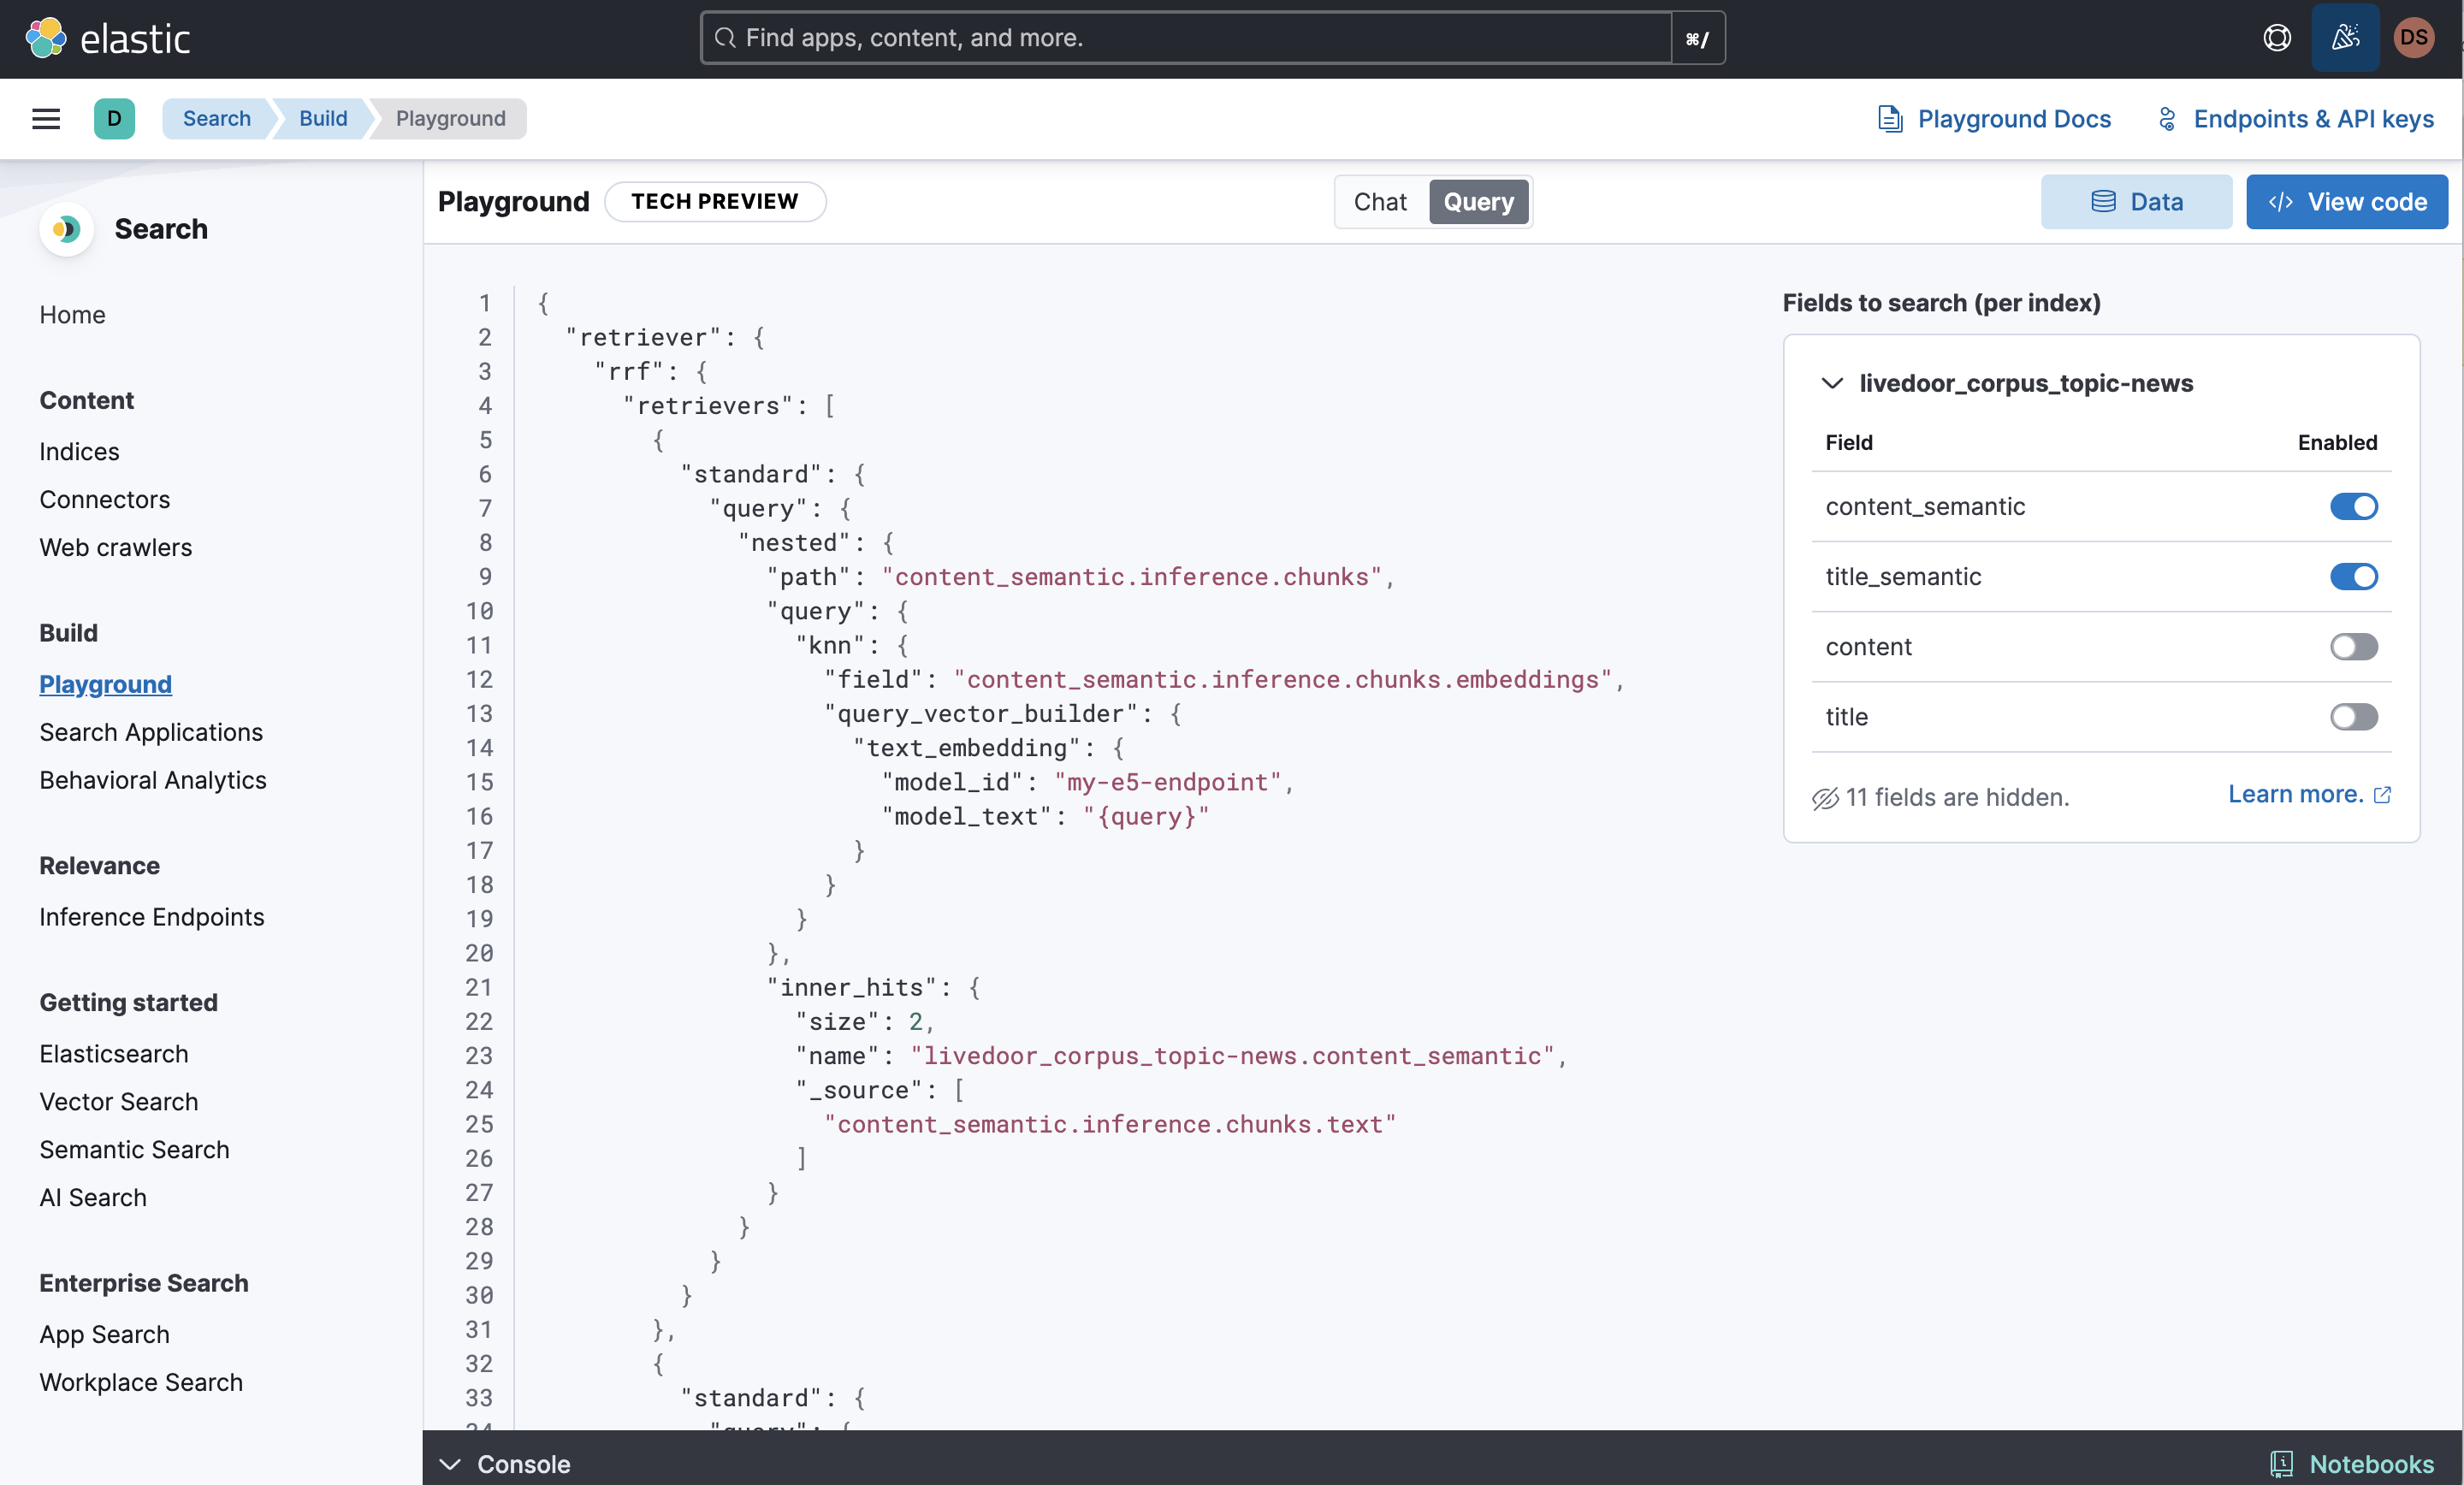Open App Search
The width and height of the screenshot is (2464, 1485).
pos(105,1335)
